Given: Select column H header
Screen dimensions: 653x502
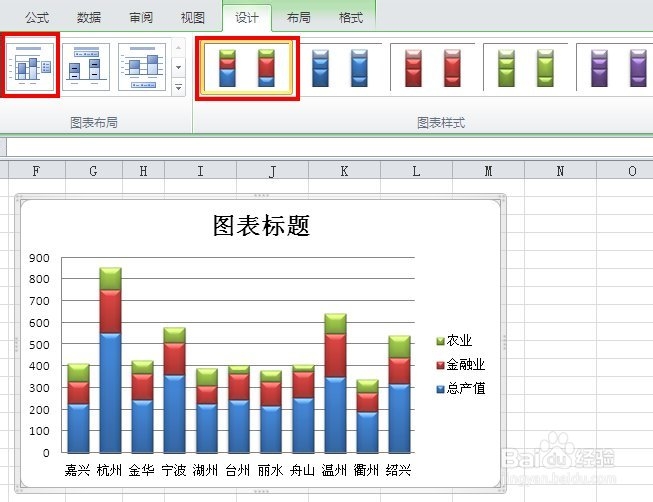Looking at the screenshot, I should 143,171.
